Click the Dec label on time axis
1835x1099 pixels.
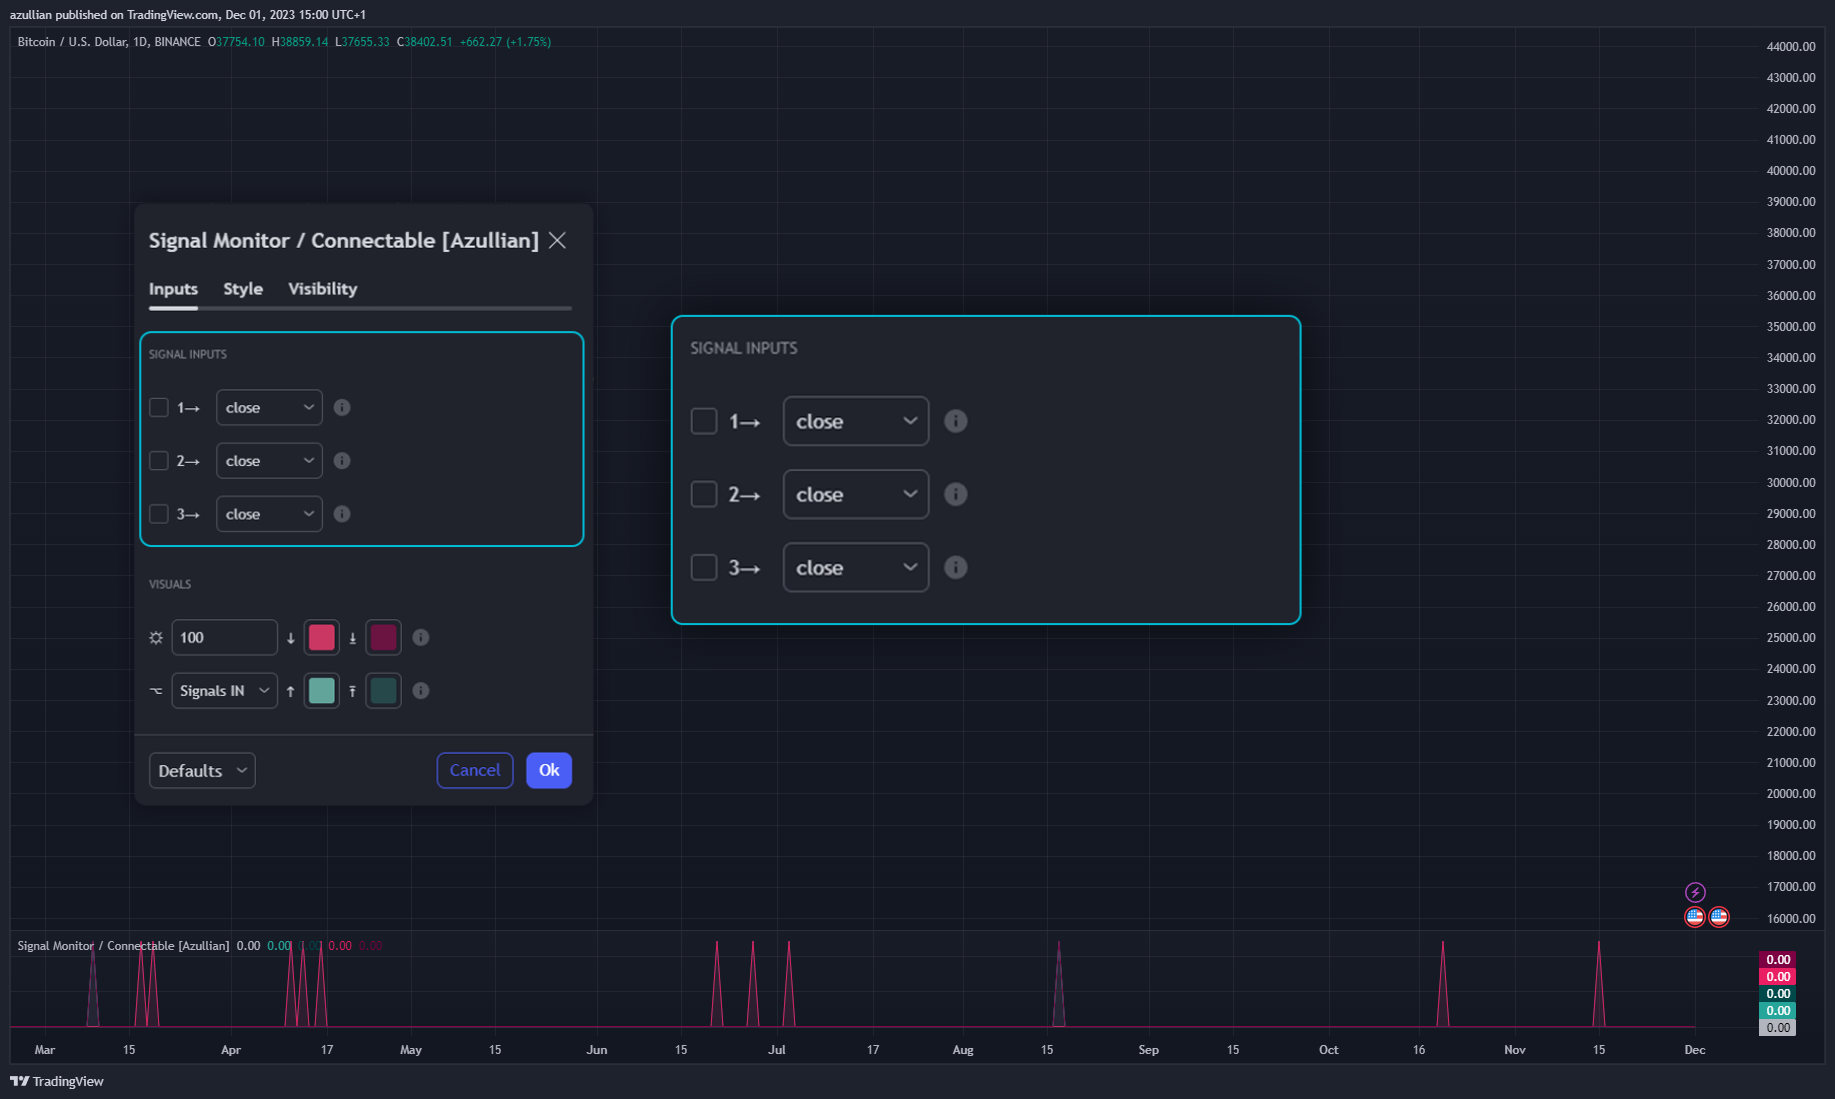click(x=1695, y=1050)
